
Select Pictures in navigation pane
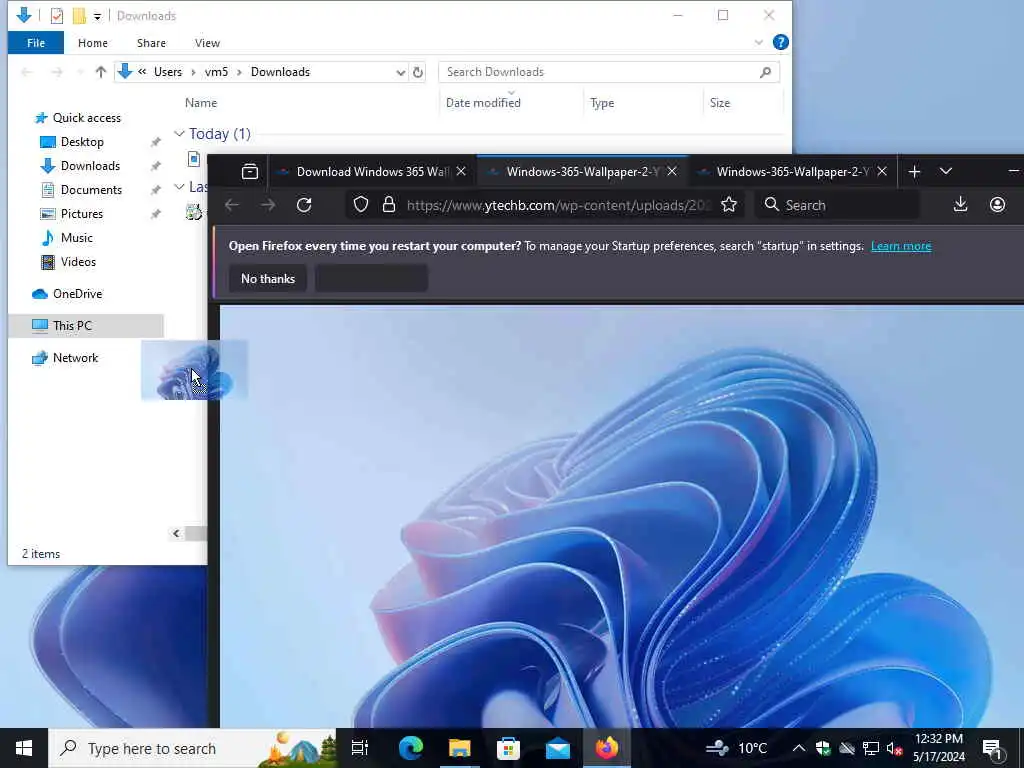[82, 214]
